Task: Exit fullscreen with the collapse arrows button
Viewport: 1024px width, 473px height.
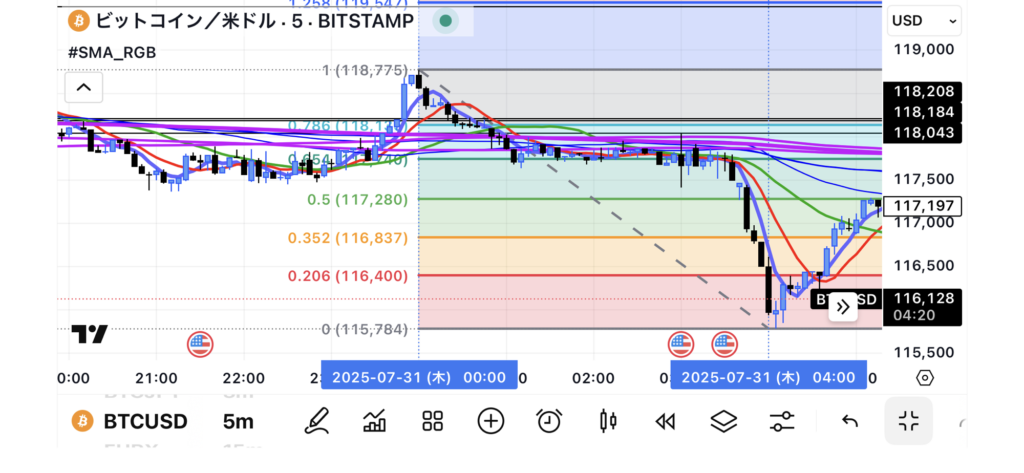Action: (x=908, y=421)
